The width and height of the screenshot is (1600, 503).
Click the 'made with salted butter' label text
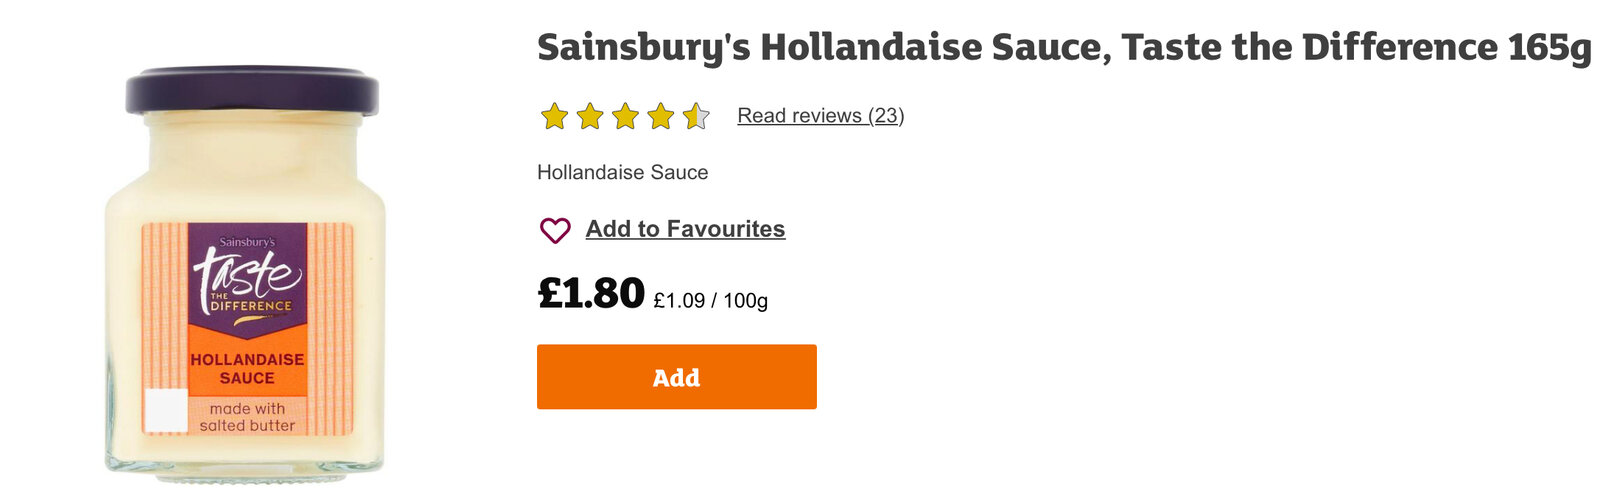(x=247, y=417)
